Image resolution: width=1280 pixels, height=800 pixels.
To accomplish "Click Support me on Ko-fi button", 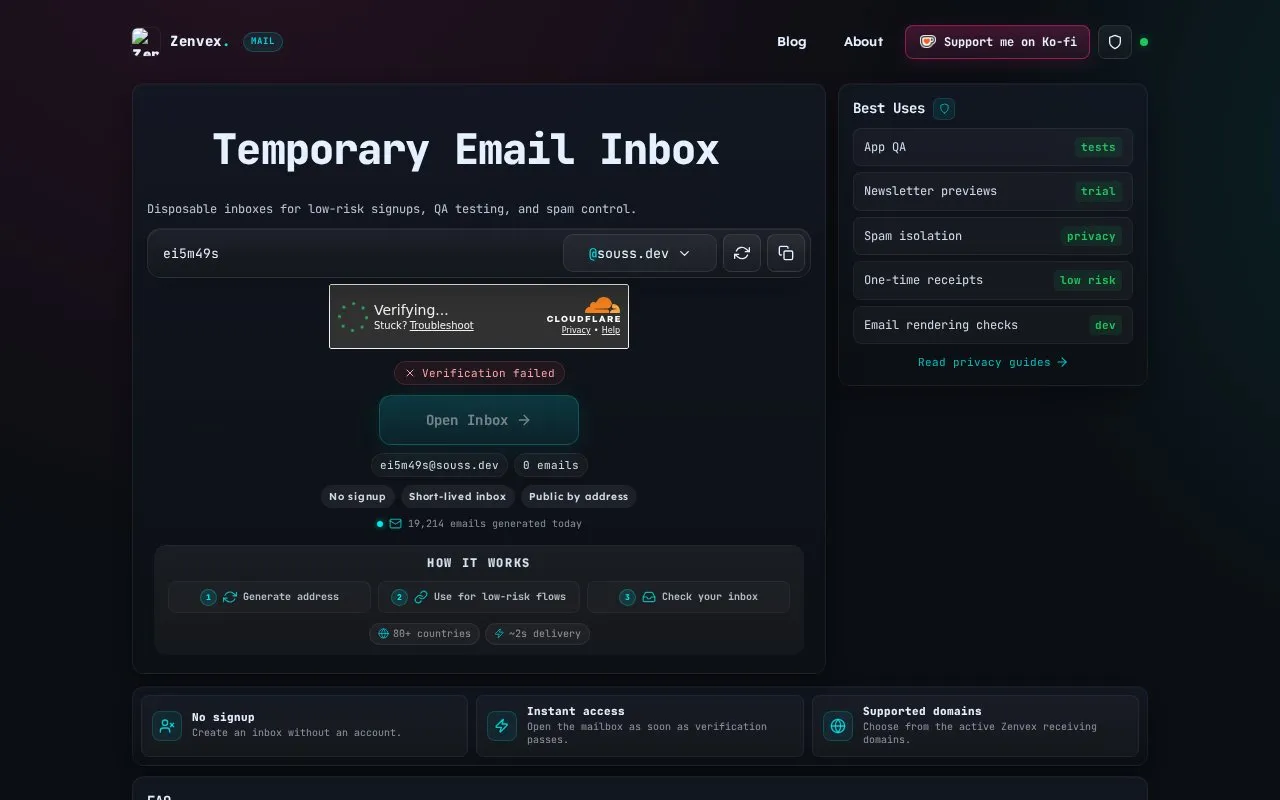I will [997, 42].
